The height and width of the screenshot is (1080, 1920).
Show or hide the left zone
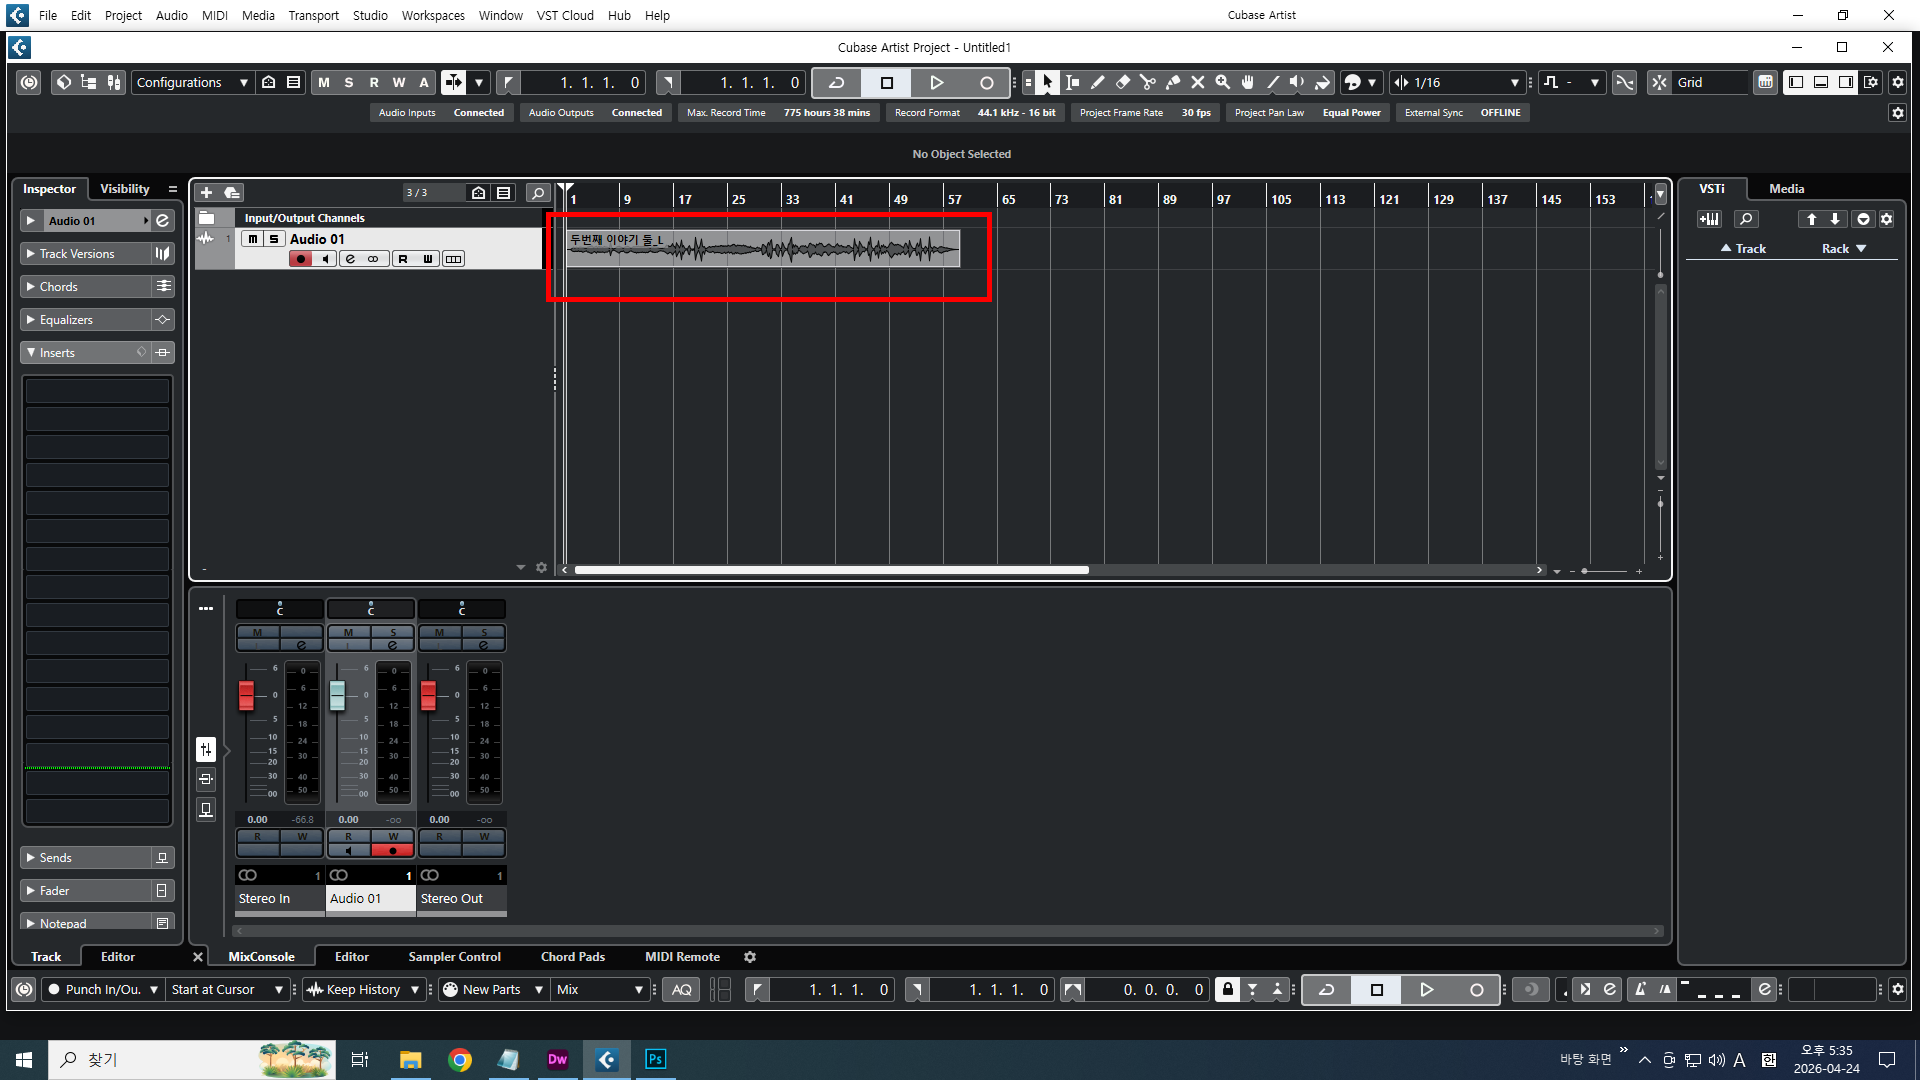(x=1796, y=83)
